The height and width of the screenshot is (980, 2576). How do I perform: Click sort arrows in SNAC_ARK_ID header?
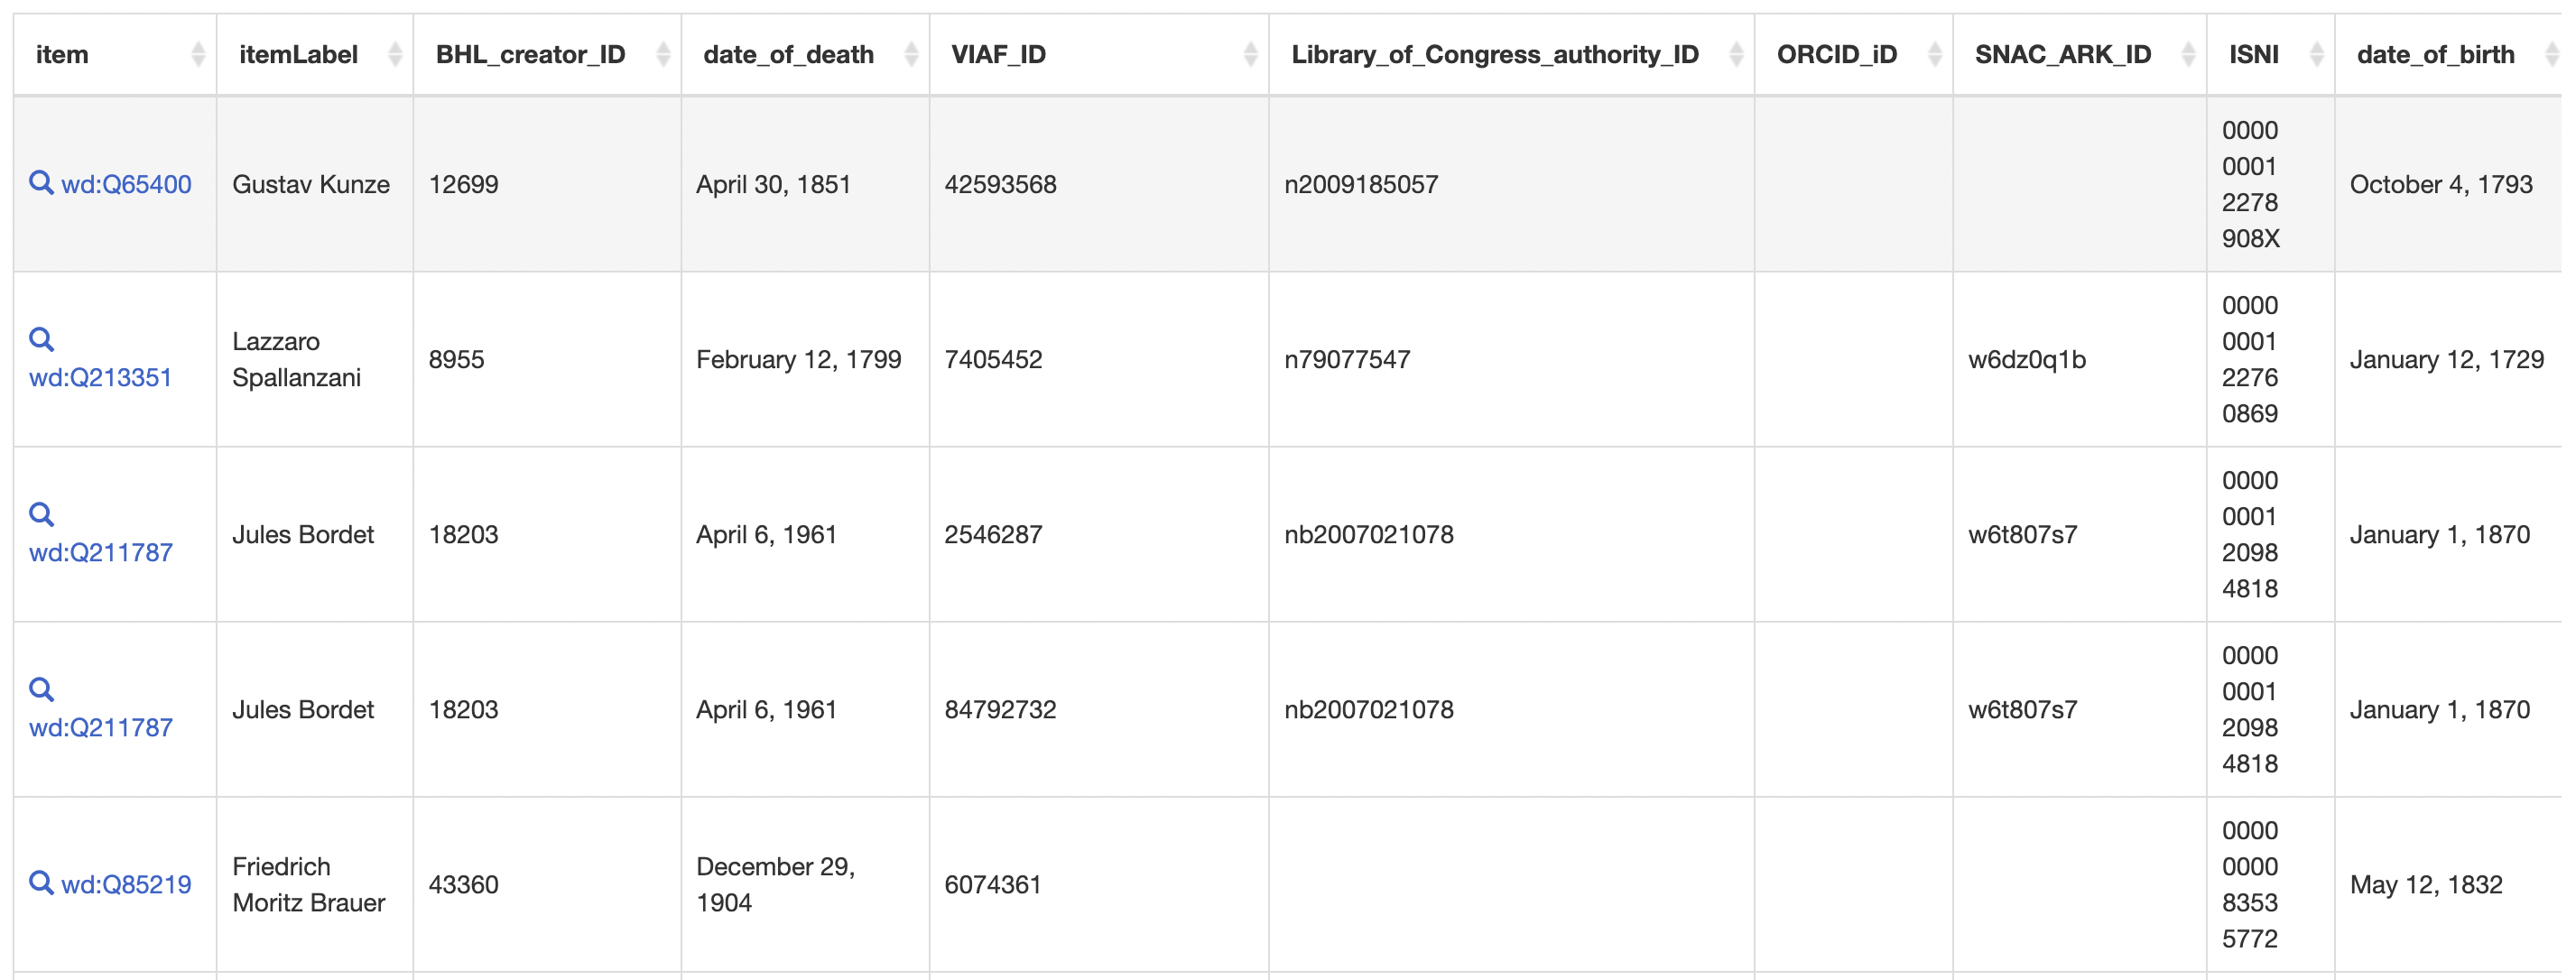pos(2188,55)
